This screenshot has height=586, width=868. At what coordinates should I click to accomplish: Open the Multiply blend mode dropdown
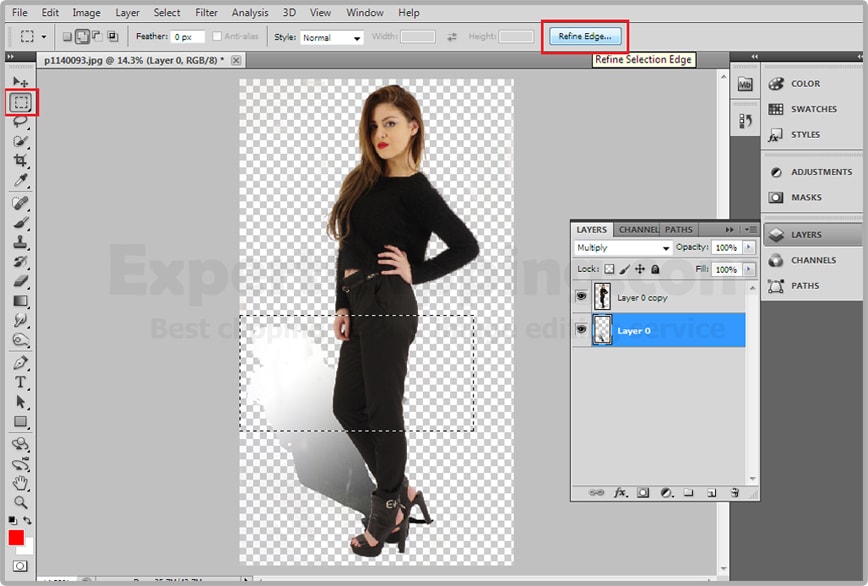click(623, 248)
